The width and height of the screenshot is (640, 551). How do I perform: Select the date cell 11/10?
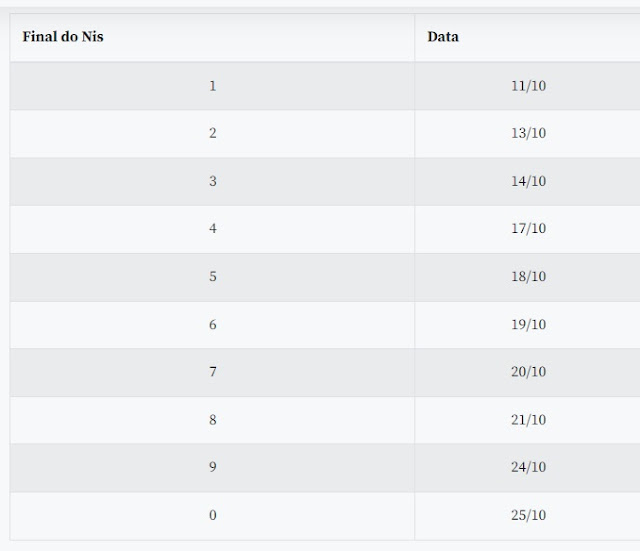[527, 86]
